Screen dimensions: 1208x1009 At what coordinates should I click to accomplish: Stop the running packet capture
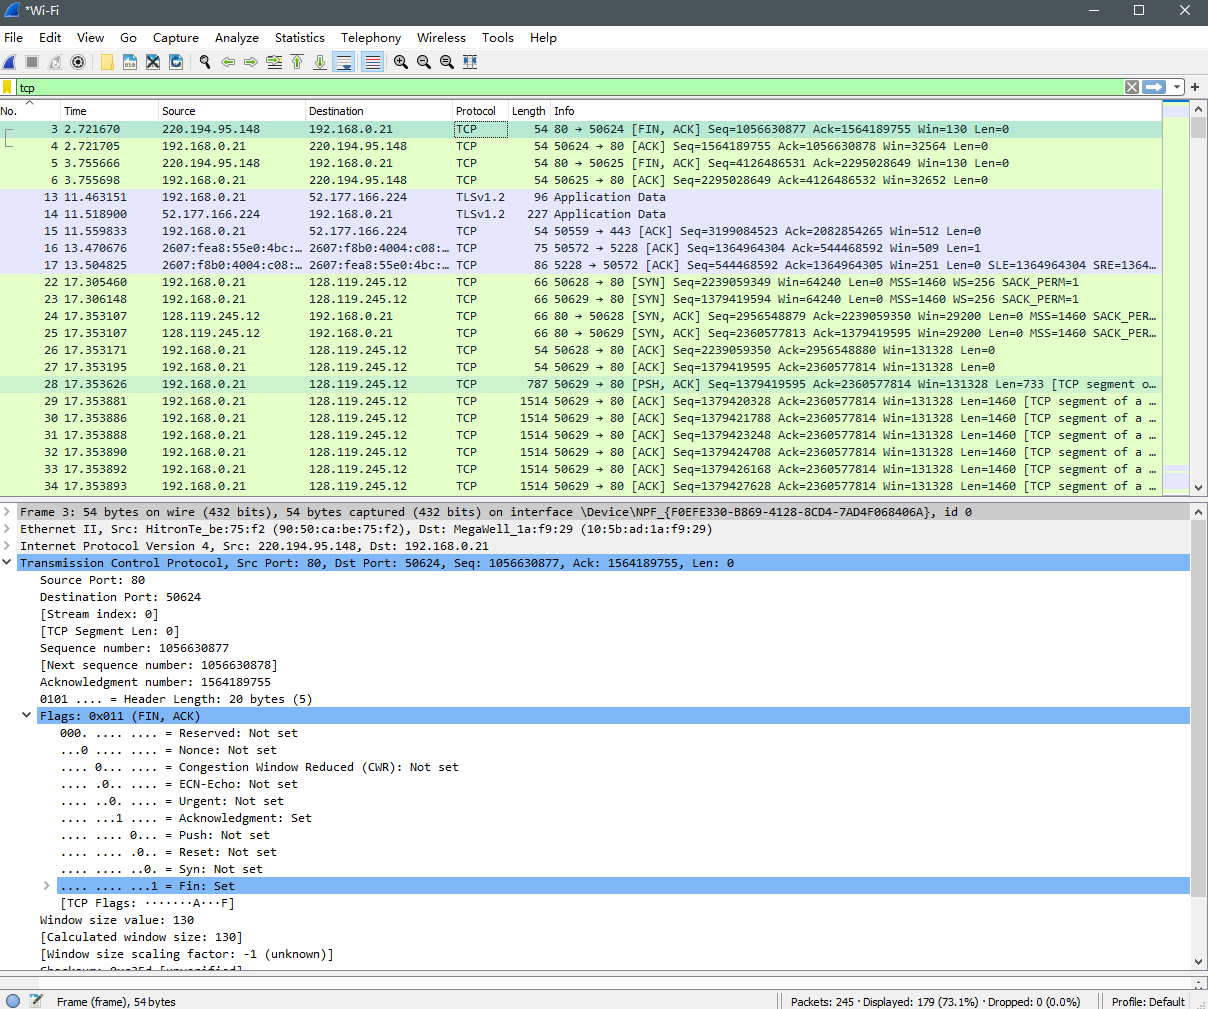pyautogui.click(x=31, y=61)
